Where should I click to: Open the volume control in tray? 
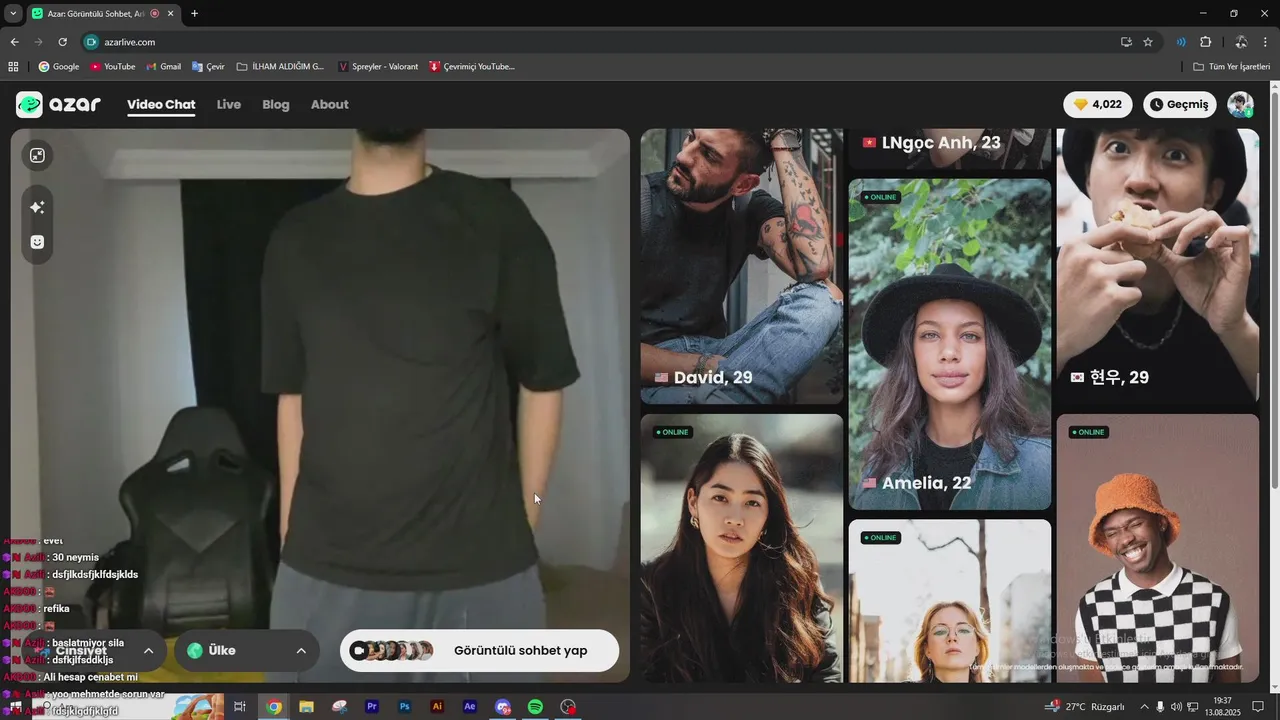pyautogui.click(x=1176, y=707)
